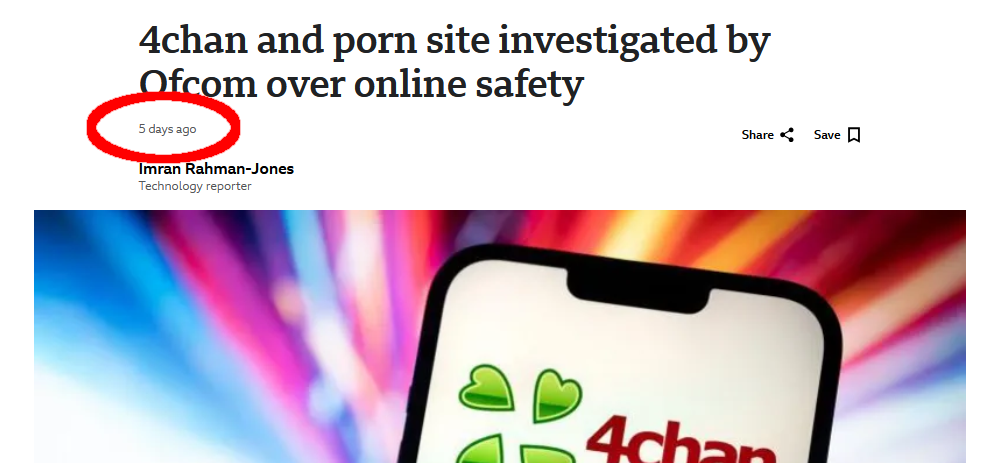Click the Technology reporter subtitle
This screenshot has width=1001, height=463.
(x=195, y=186)
